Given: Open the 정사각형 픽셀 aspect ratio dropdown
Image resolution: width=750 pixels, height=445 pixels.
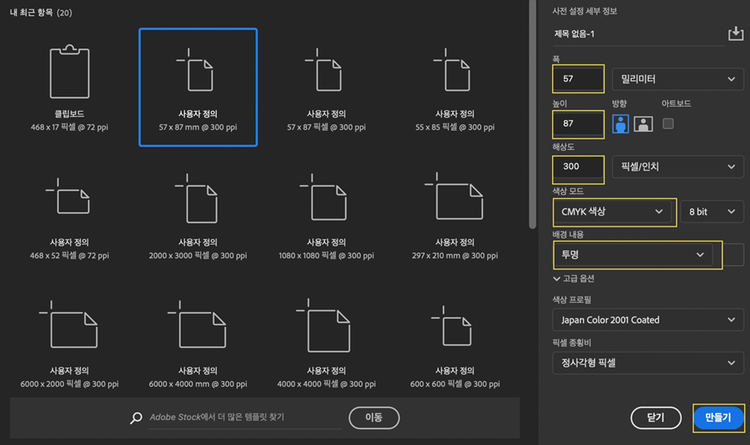Looking at the screenshot, I should pyautogui.click(x=648, y=363).
